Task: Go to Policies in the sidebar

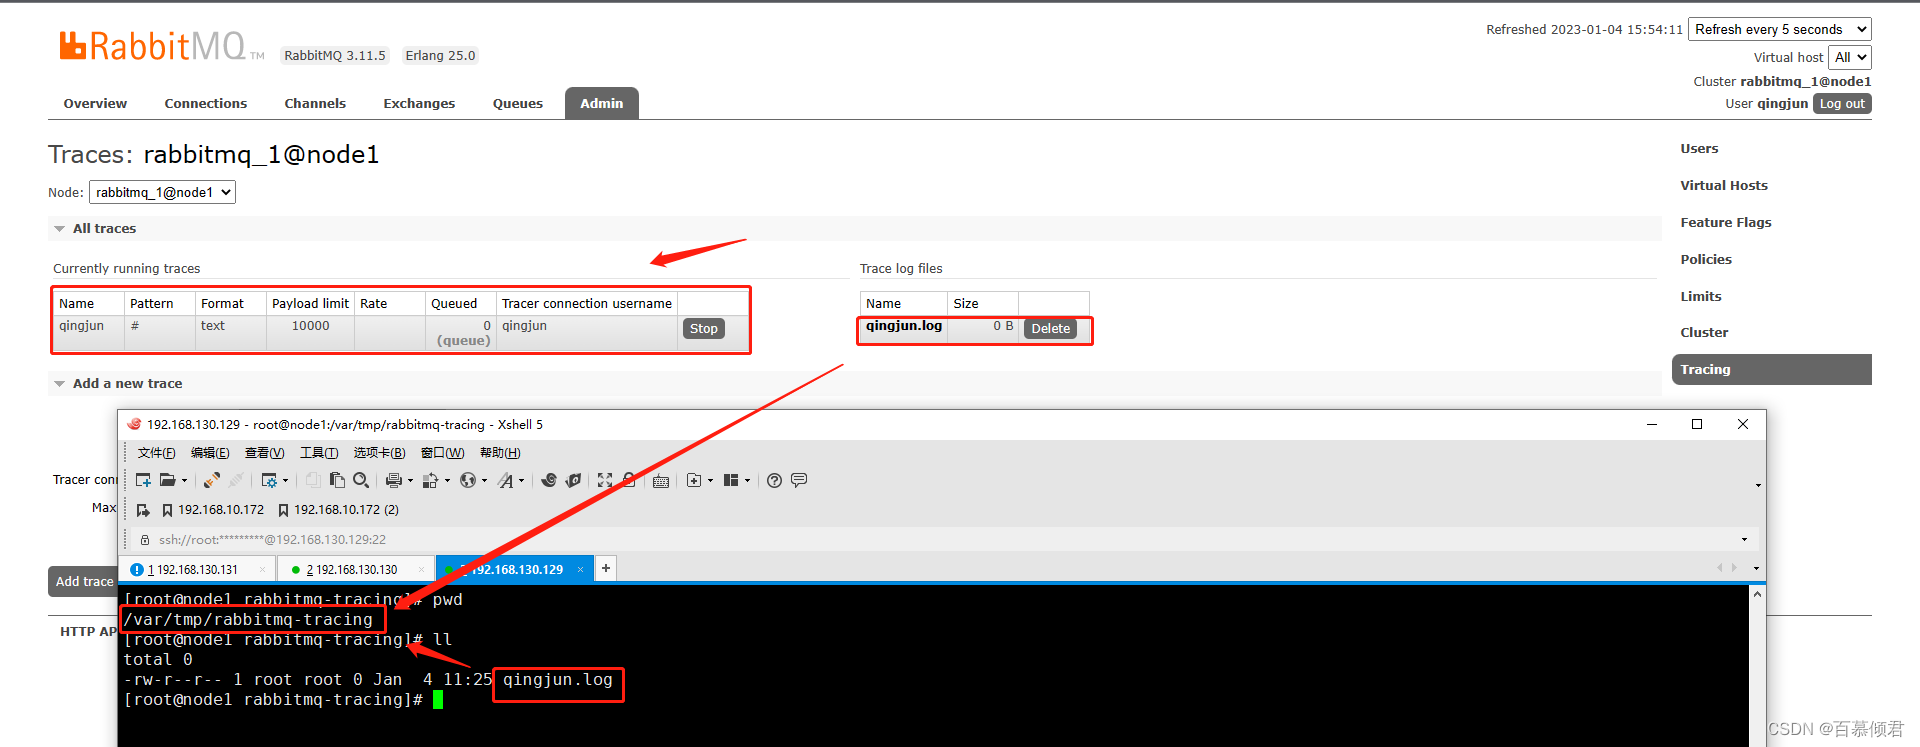Action: [1706, 259]
